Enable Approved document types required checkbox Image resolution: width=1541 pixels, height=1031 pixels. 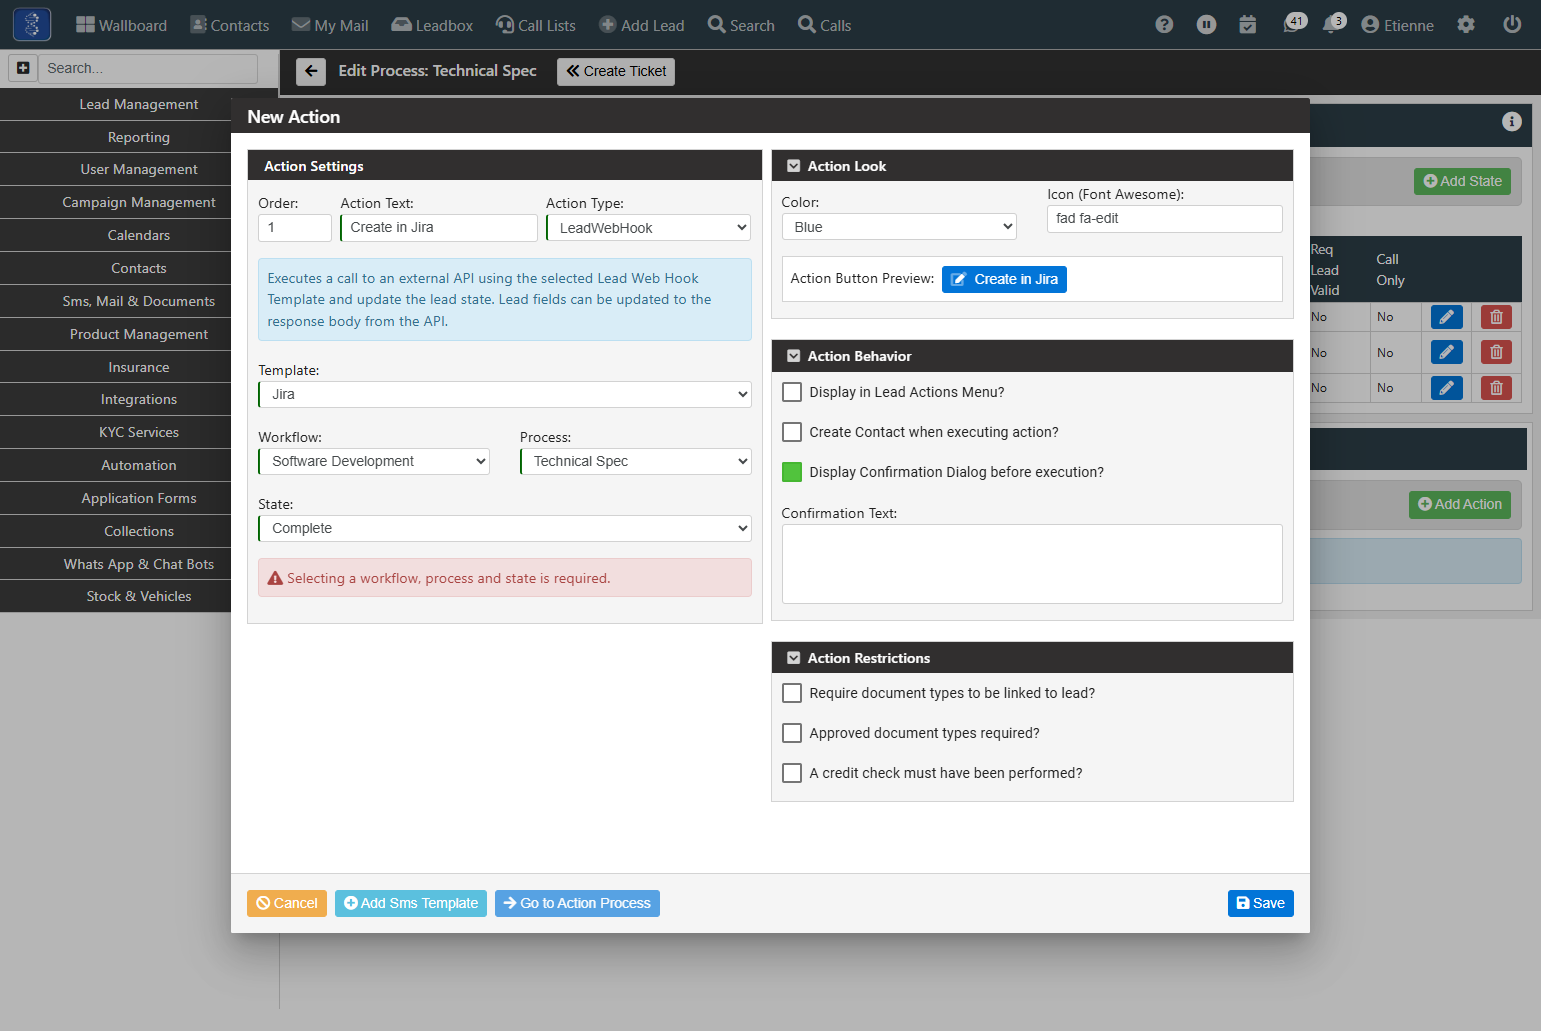[792, 733]
